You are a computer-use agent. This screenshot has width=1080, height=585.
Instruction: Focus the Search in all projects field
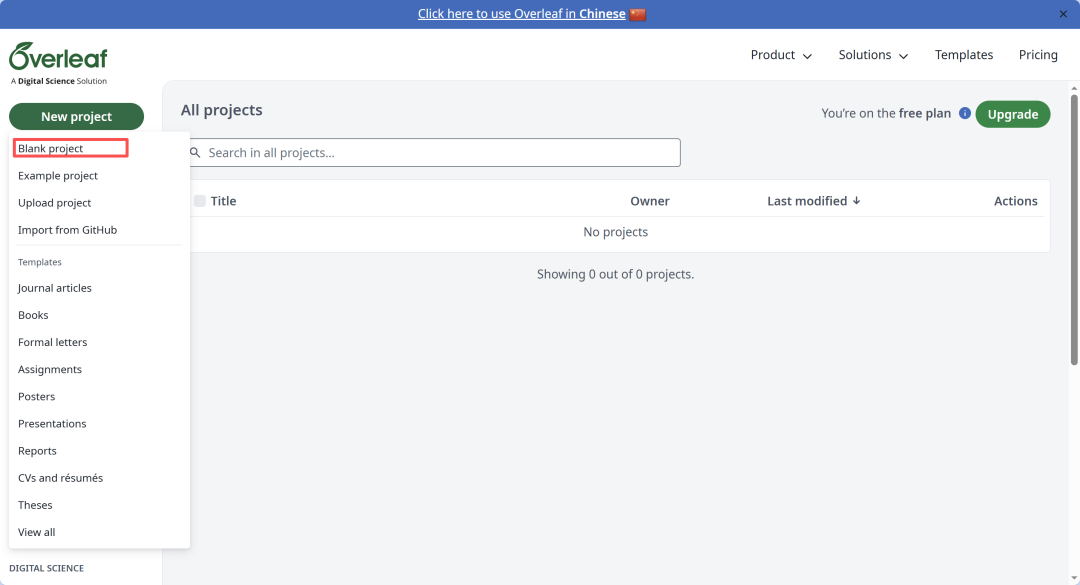tap(440, 153)
